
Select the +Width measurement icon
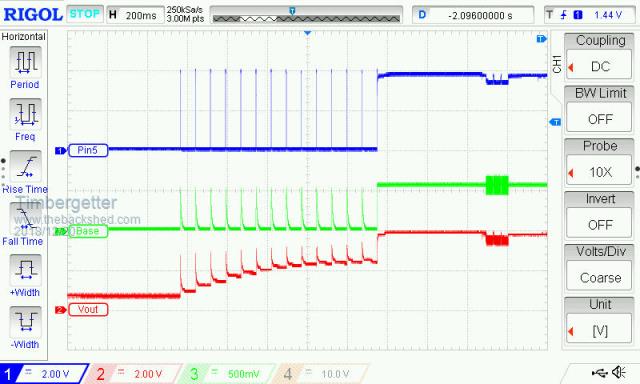point(25,269)
